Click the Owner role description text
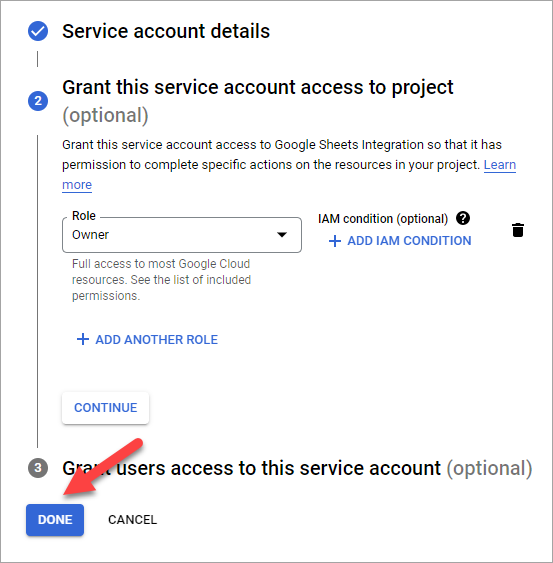 click(x=161, y=280)
